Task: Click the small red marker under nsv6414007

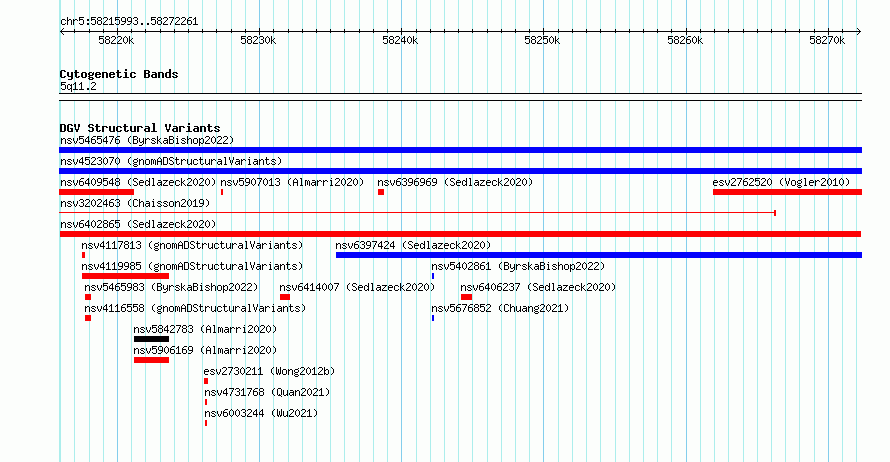Action: (x=285, y=297)
